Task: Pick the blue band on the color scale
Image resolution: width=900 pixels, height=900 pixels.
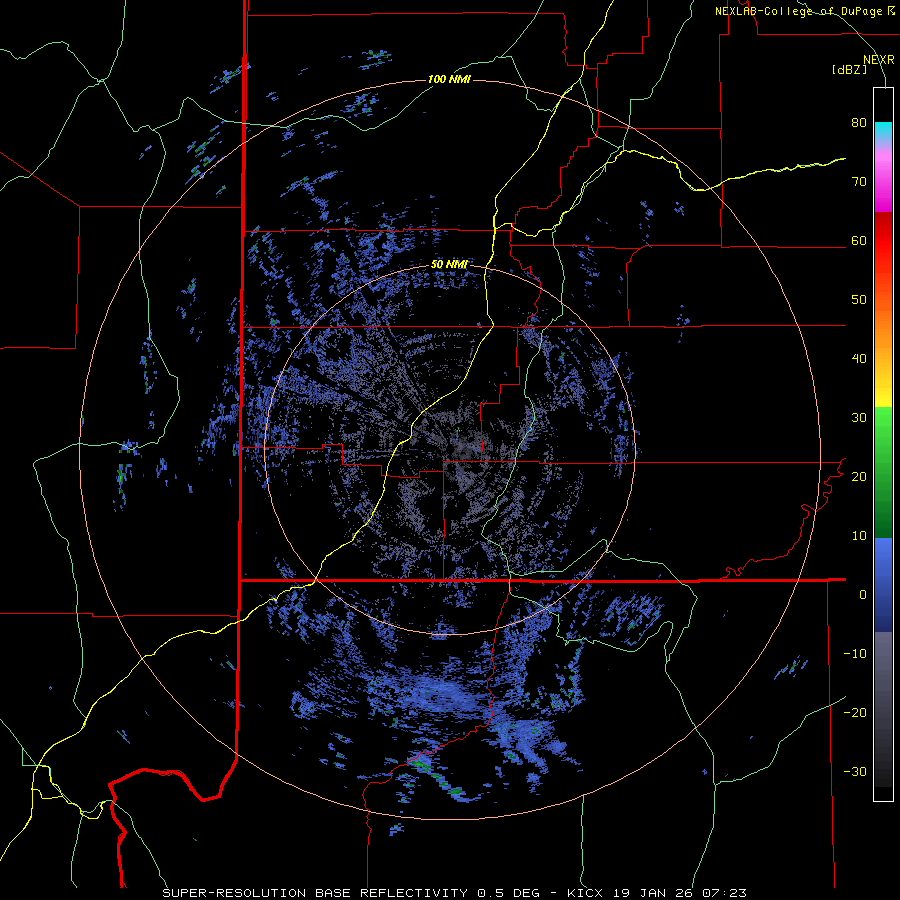Action: coord(883,585)
